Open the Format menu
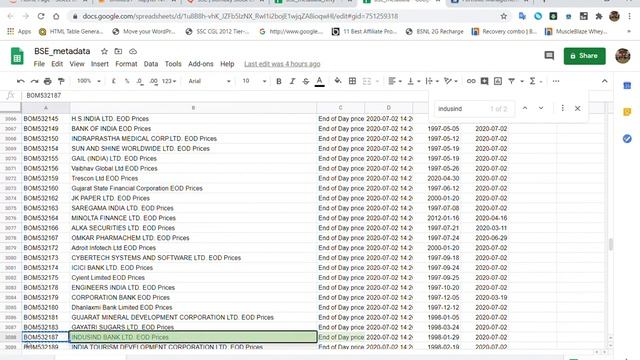Viewport: 640px width, 360px height. tap(126, 64)
